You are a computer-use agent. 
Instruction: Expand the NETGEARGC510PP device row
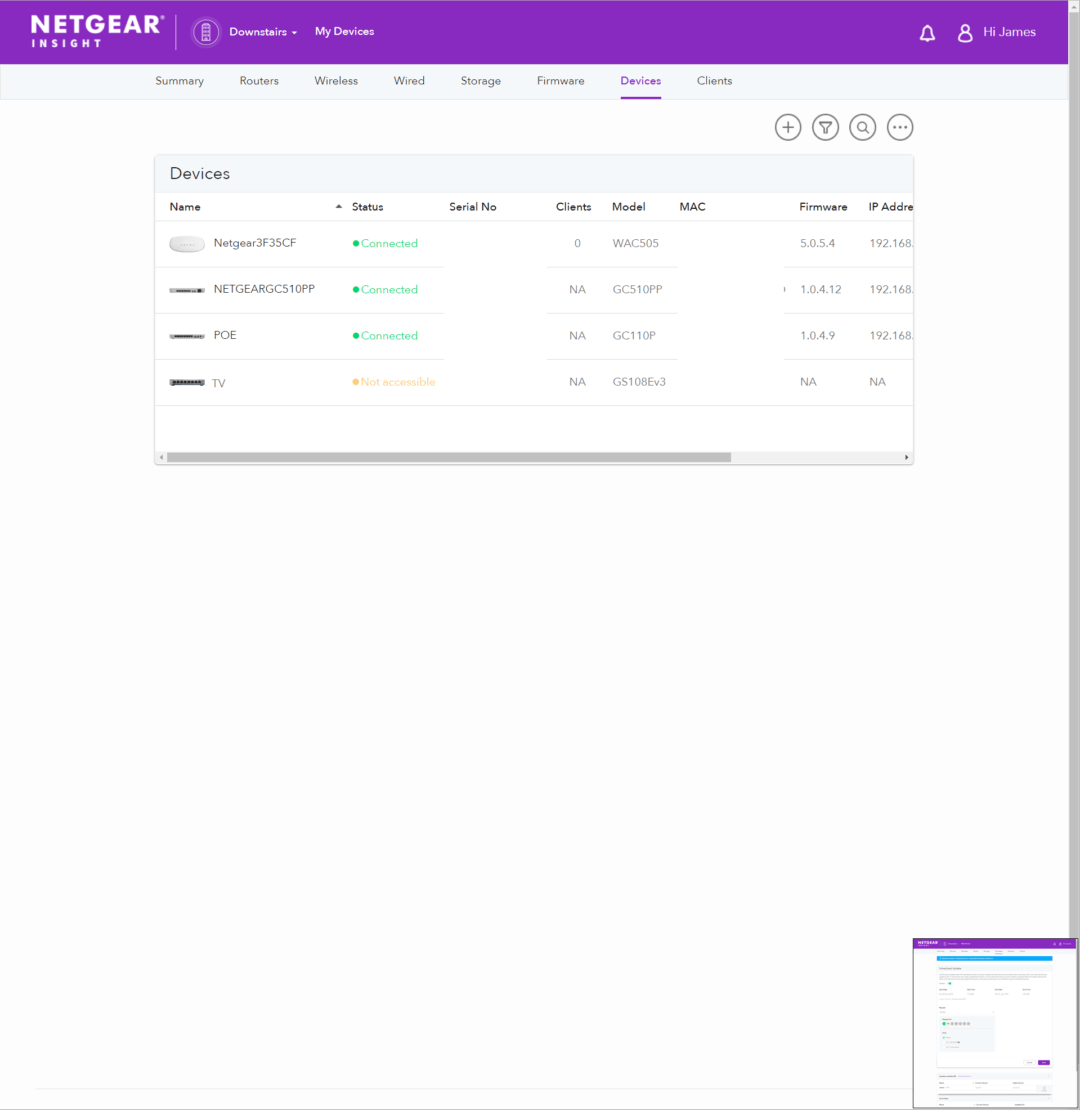tap(263, 289)
